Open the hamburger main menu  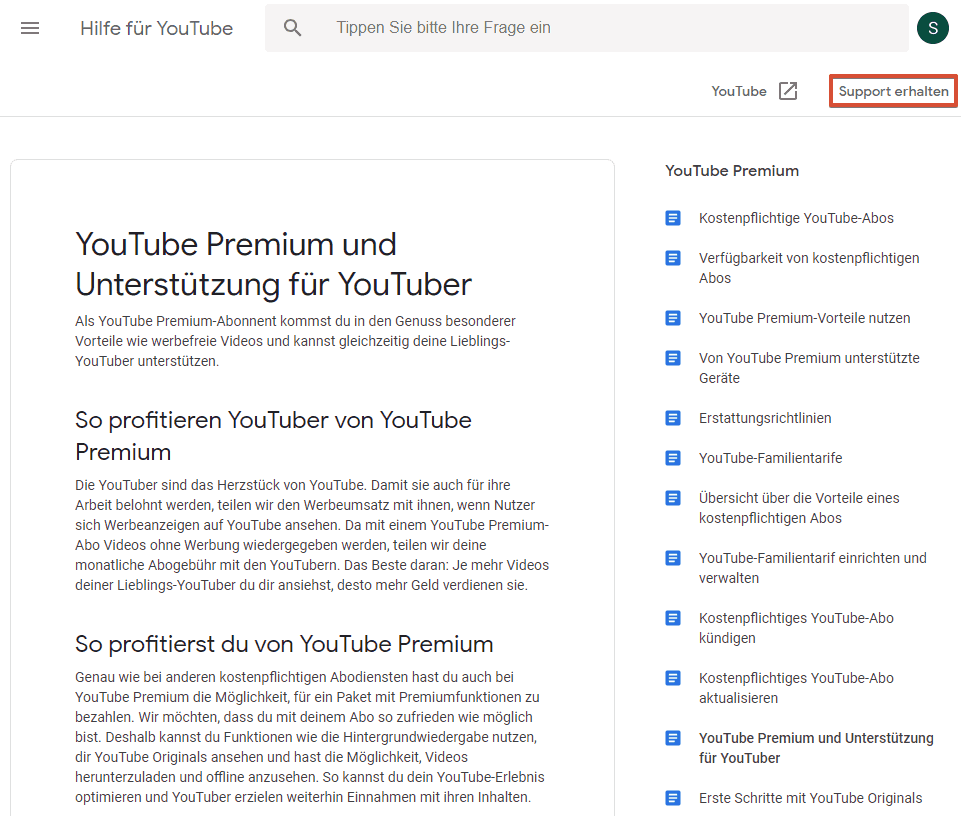[29, 28]
